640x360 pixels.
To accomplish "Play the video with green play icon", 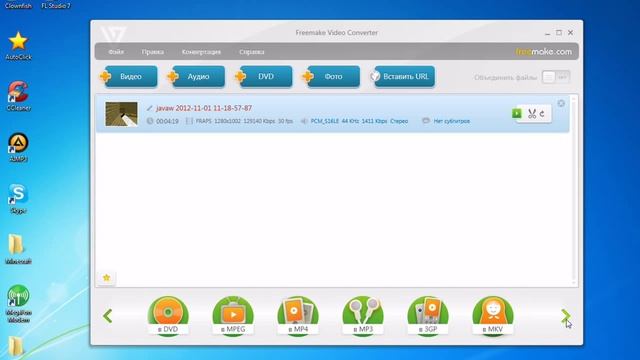I will pos(517,113).
